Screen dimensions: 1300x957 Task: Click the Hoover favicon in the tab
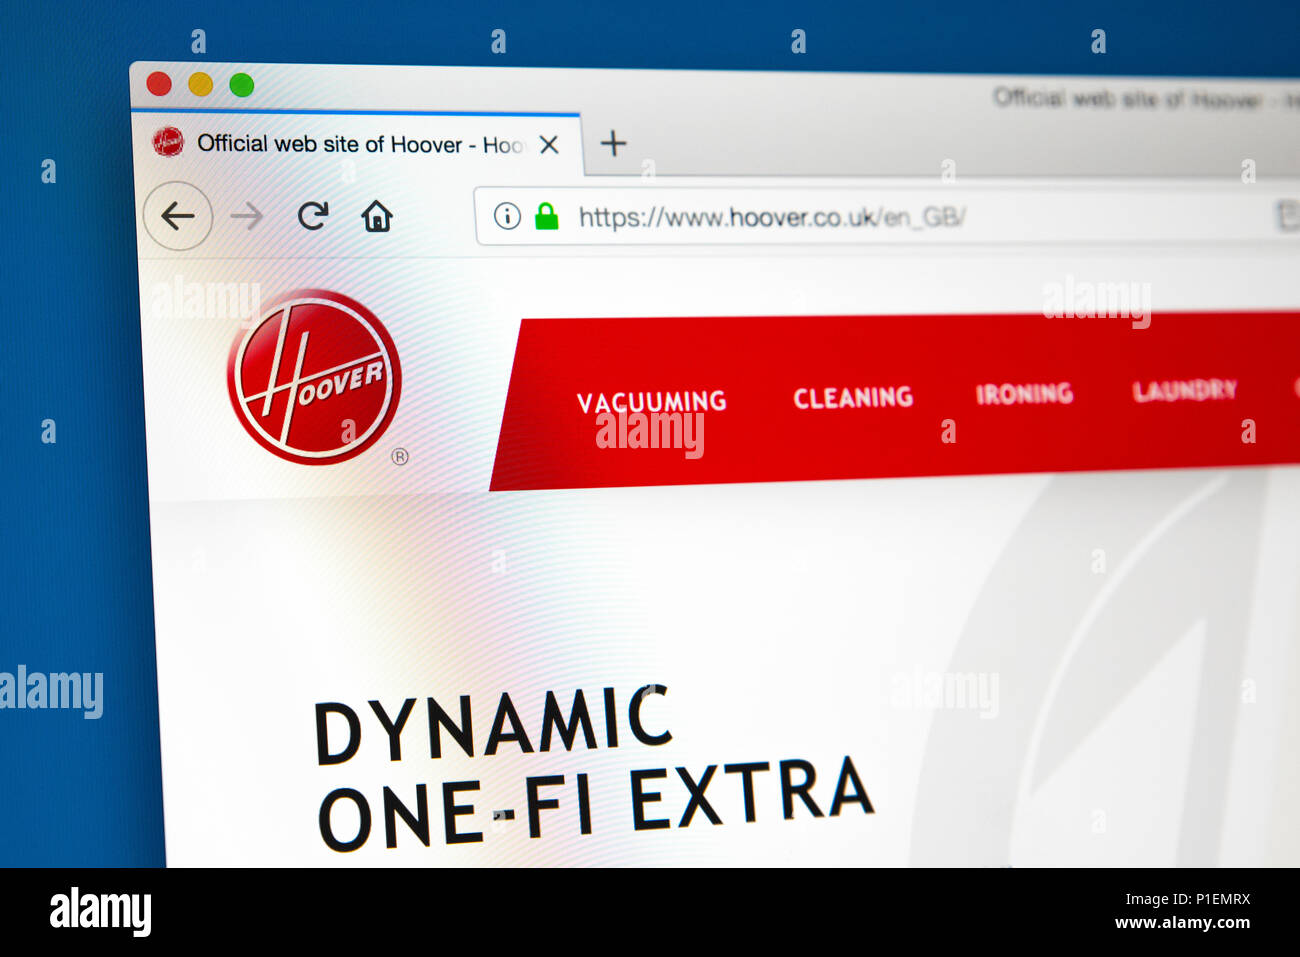168,142
